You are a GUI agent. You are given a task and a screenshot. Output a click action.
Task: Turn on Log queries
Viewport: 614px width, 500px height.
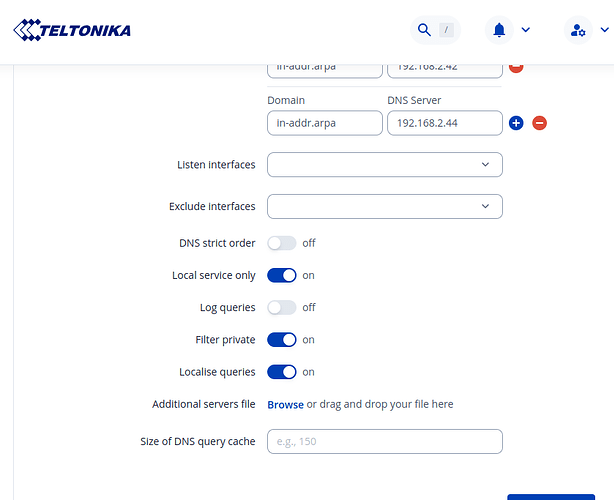point(282,307)
